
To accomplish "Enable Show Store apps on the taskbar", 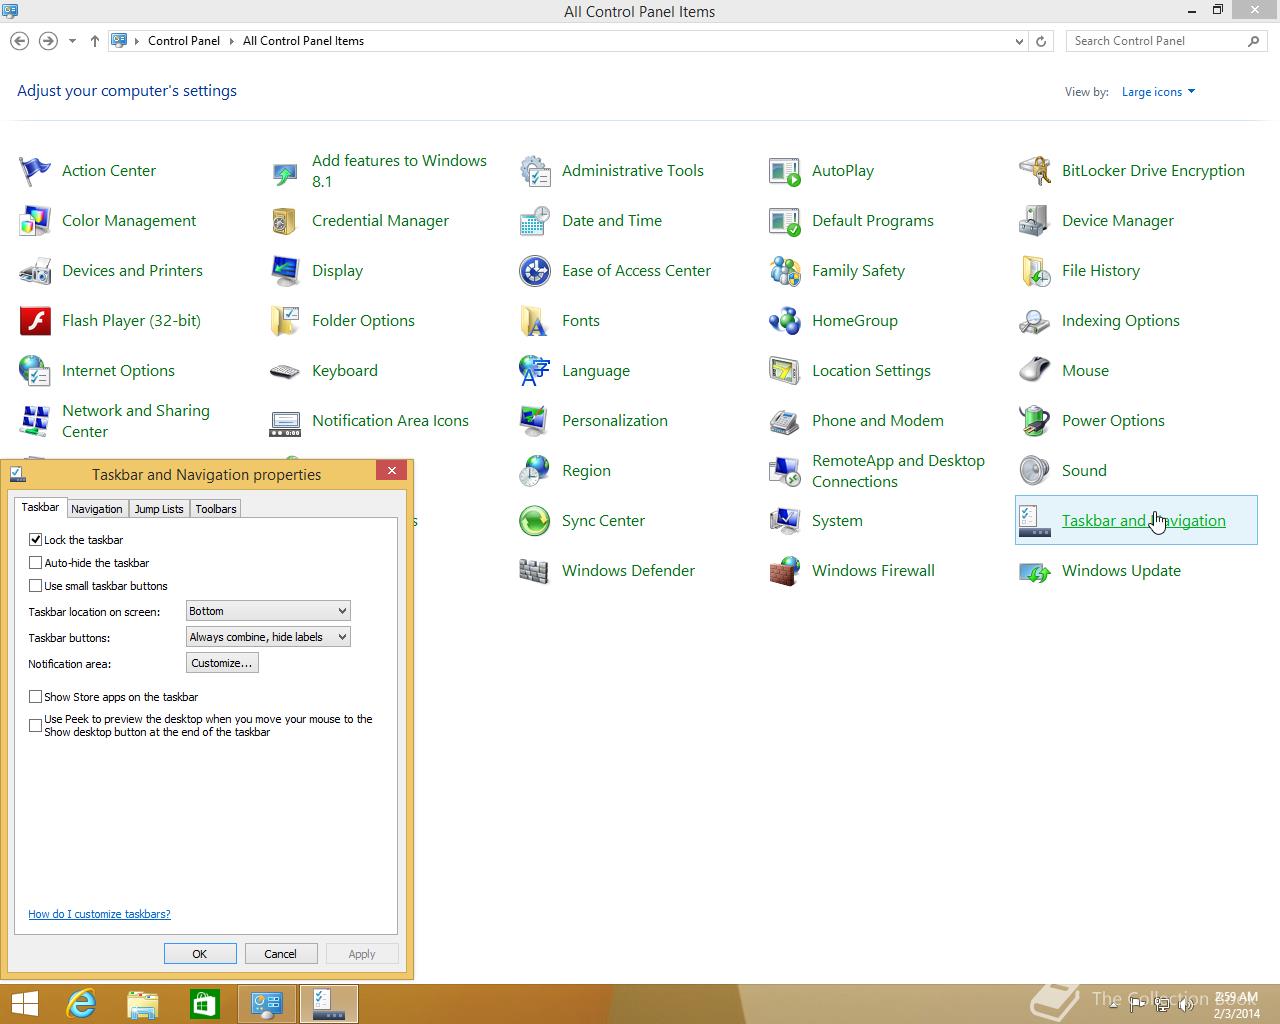I will (x=36, y=697).
